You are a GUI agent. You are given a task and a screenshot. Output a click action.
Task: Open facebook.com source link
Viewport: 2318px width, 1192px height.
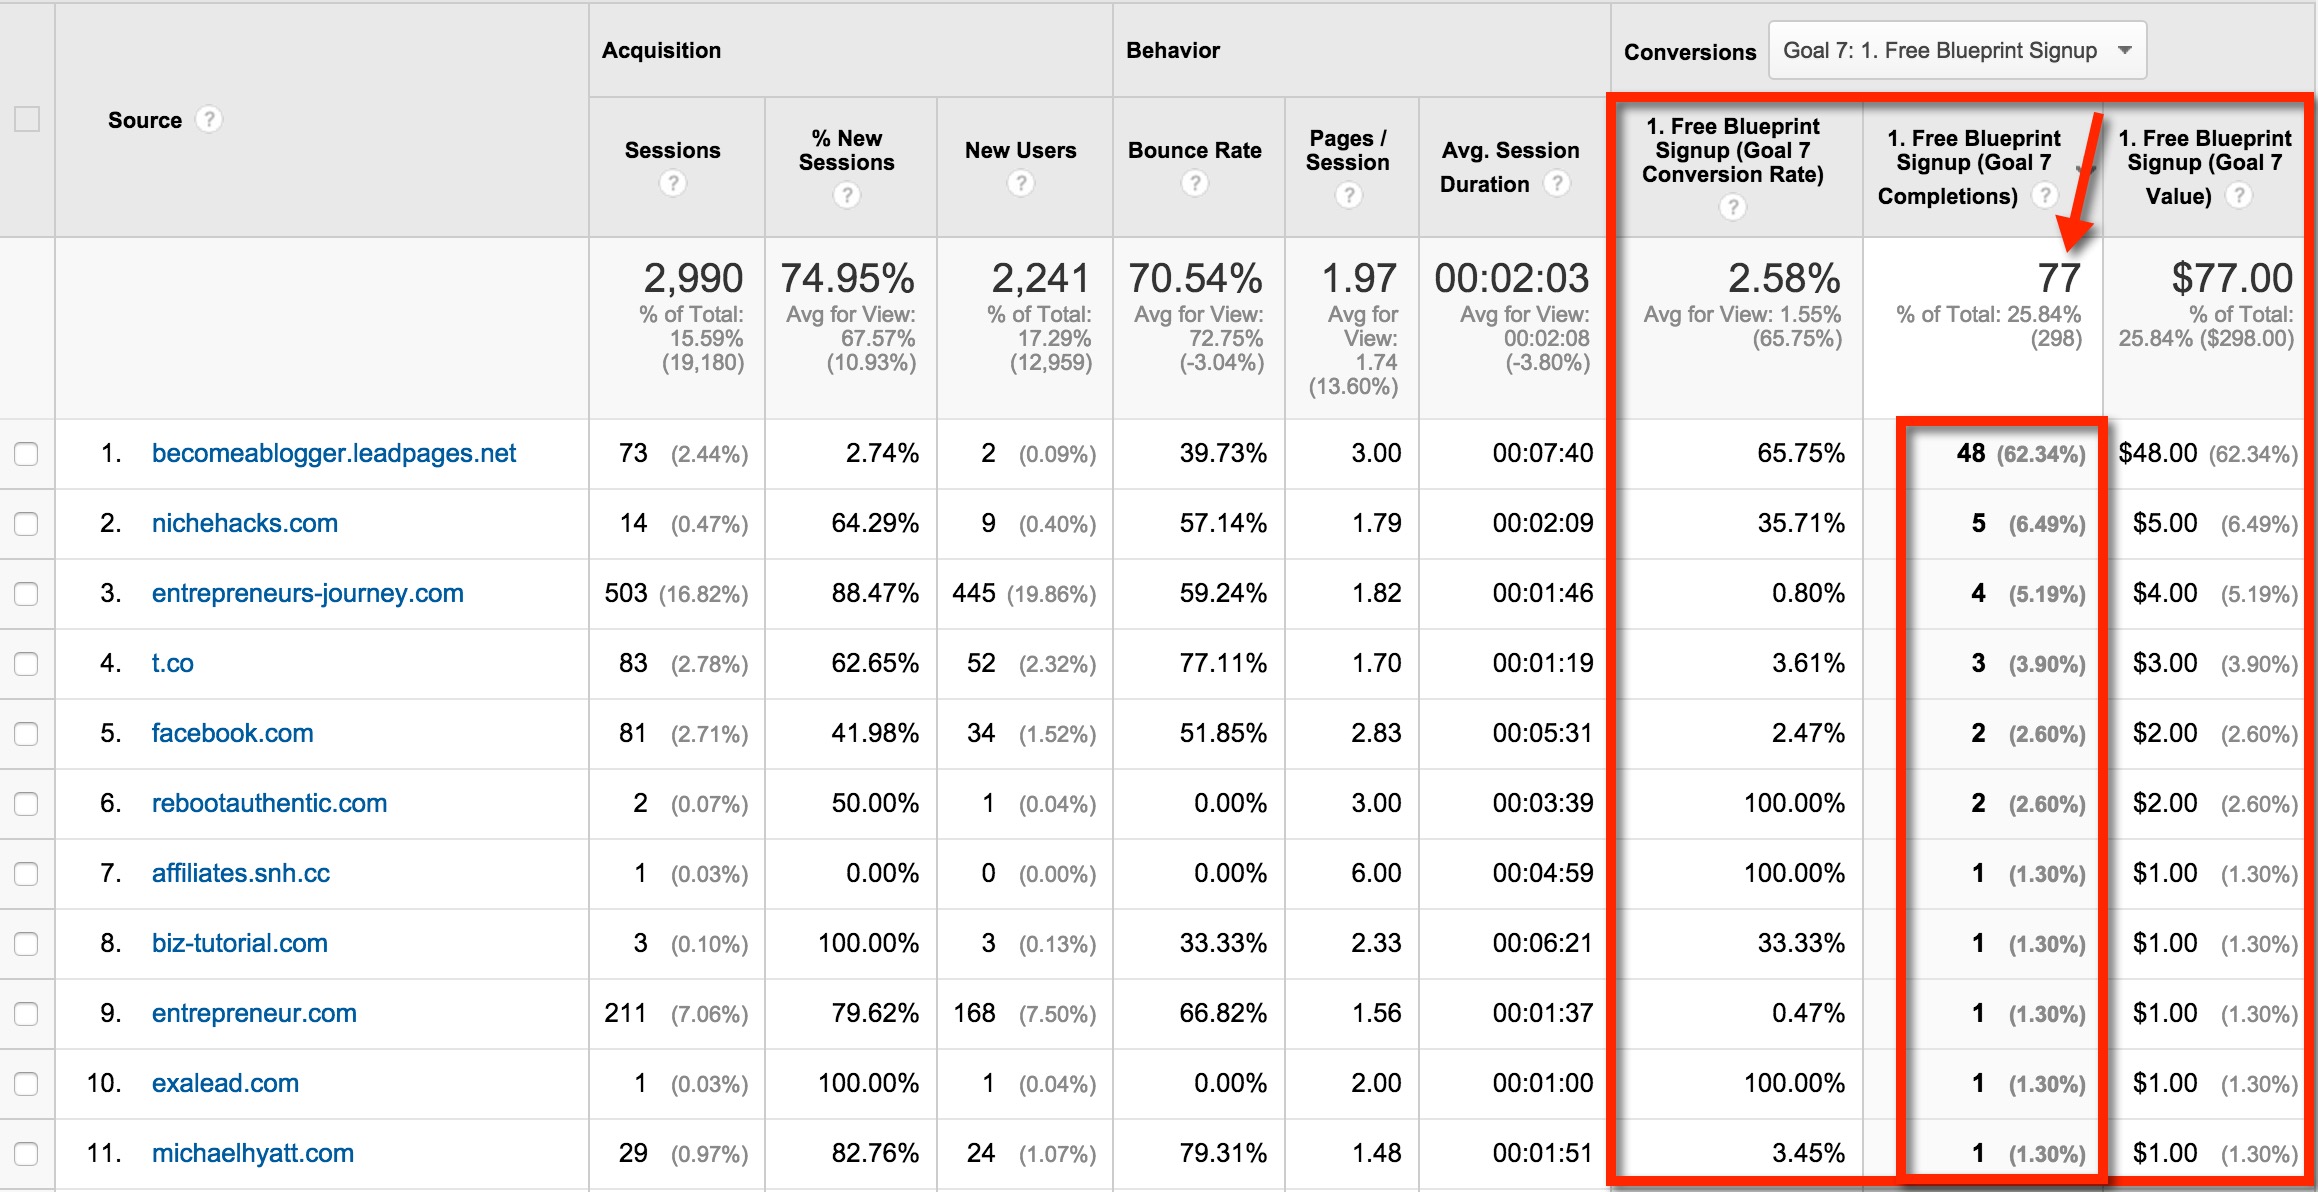point(233,734)
